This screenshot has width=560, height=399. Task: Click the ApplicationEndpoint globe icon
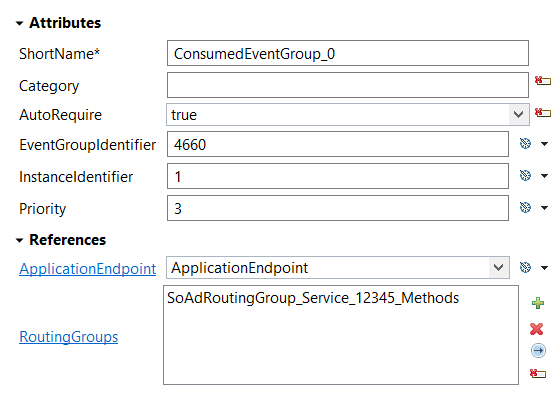[x=525, y=268]
